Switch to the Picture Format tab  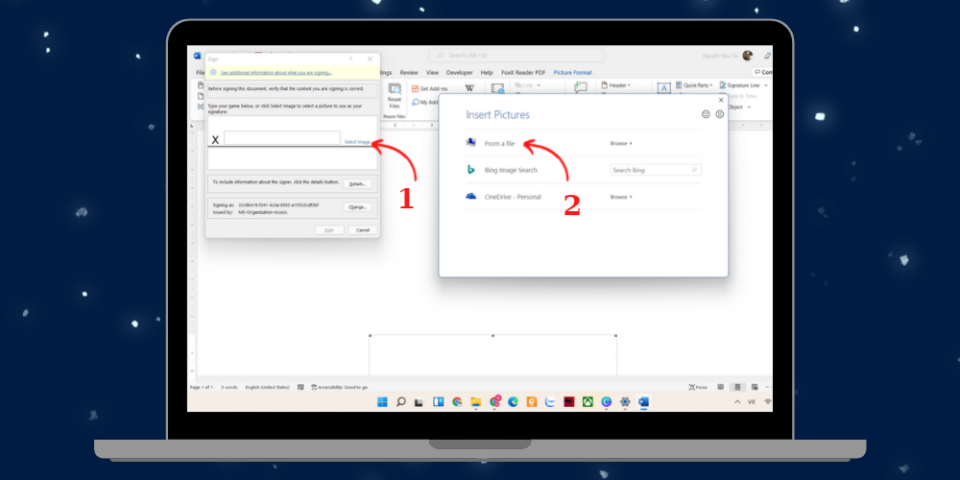pyautogui.click(x=572, y=73)
